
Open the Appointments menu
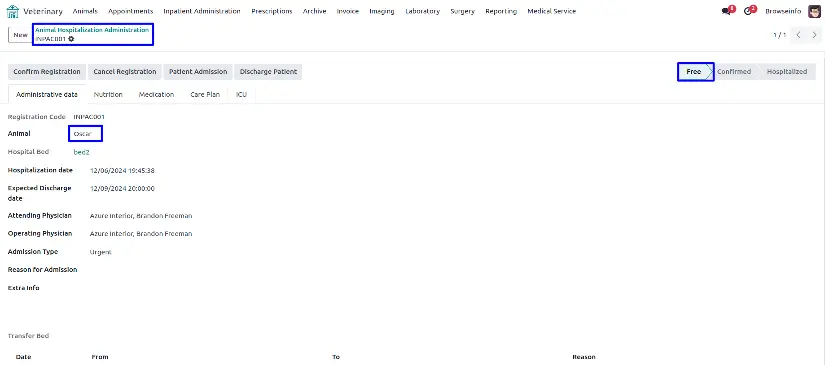tap(130, 11)
